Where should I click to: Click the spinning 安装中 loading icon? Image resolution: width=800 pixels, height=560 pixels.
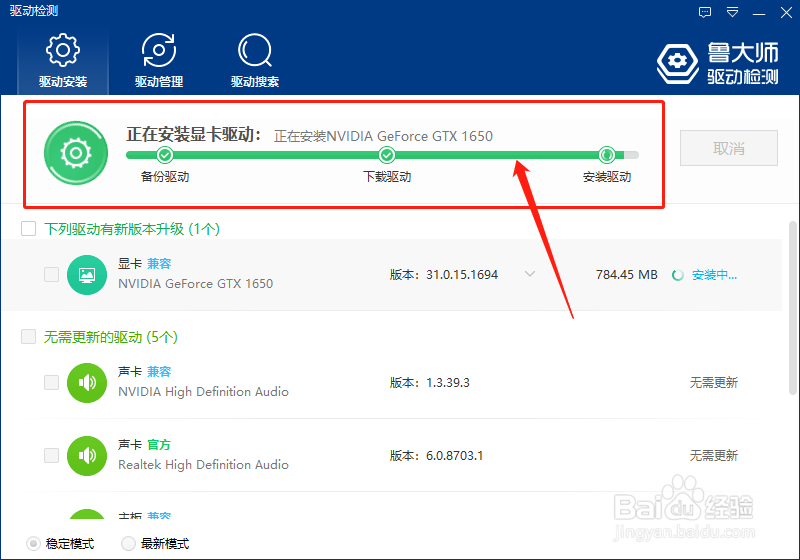point(678,275)
